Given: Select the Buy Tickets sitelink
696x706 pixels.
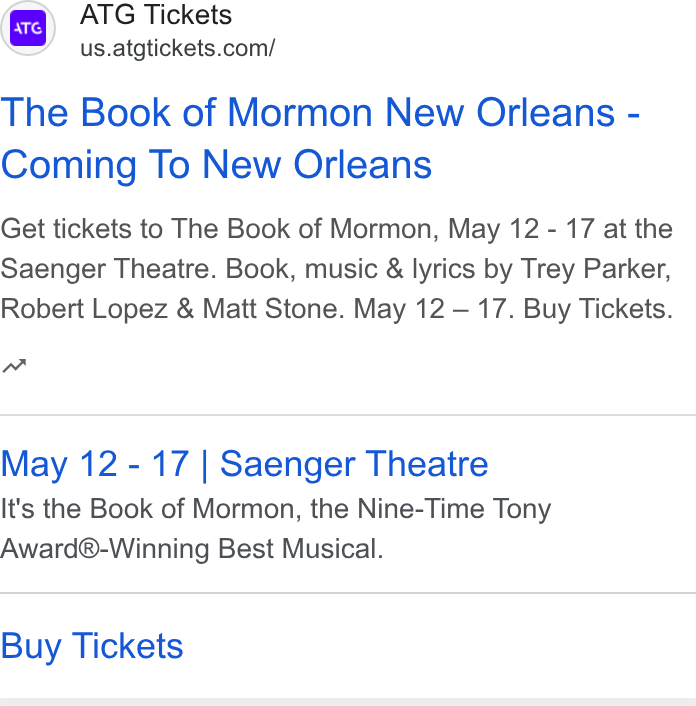Looking at the screenshot, I should point(92,646).
